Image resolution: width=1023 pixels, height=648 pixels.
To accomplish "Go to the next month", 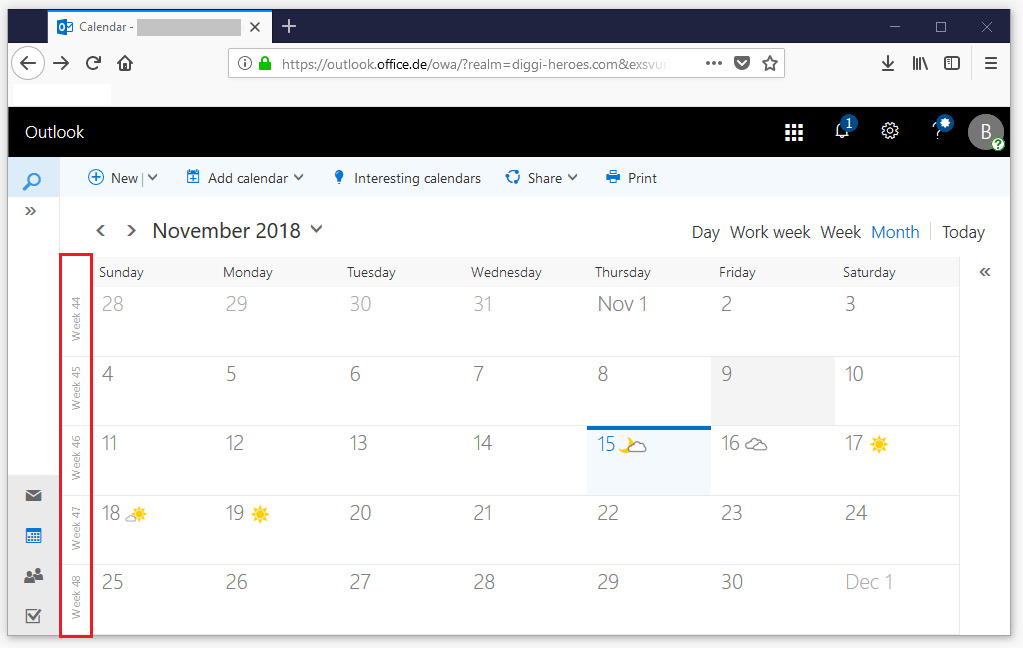I will pos(131,231).
